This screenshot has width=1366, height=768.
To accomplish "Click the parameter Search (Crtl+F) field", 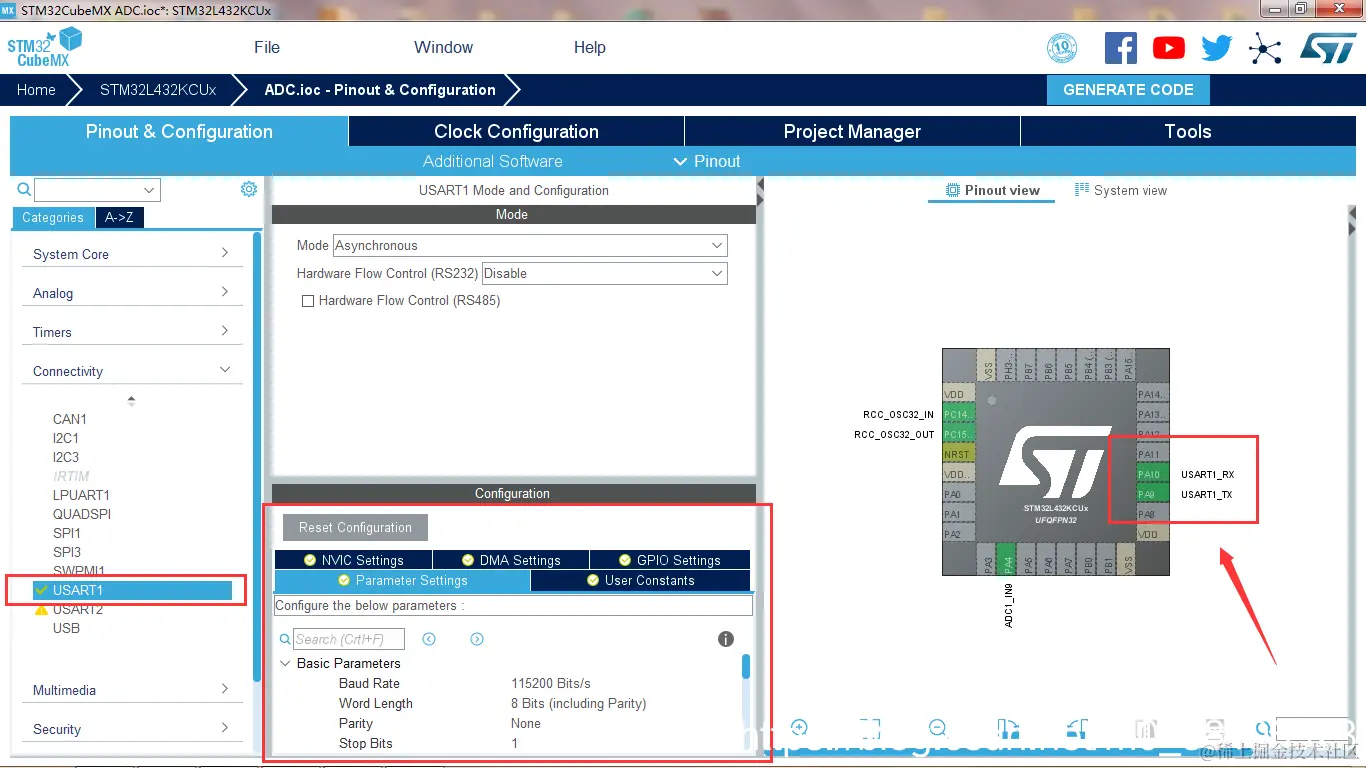I will [349, 639].
